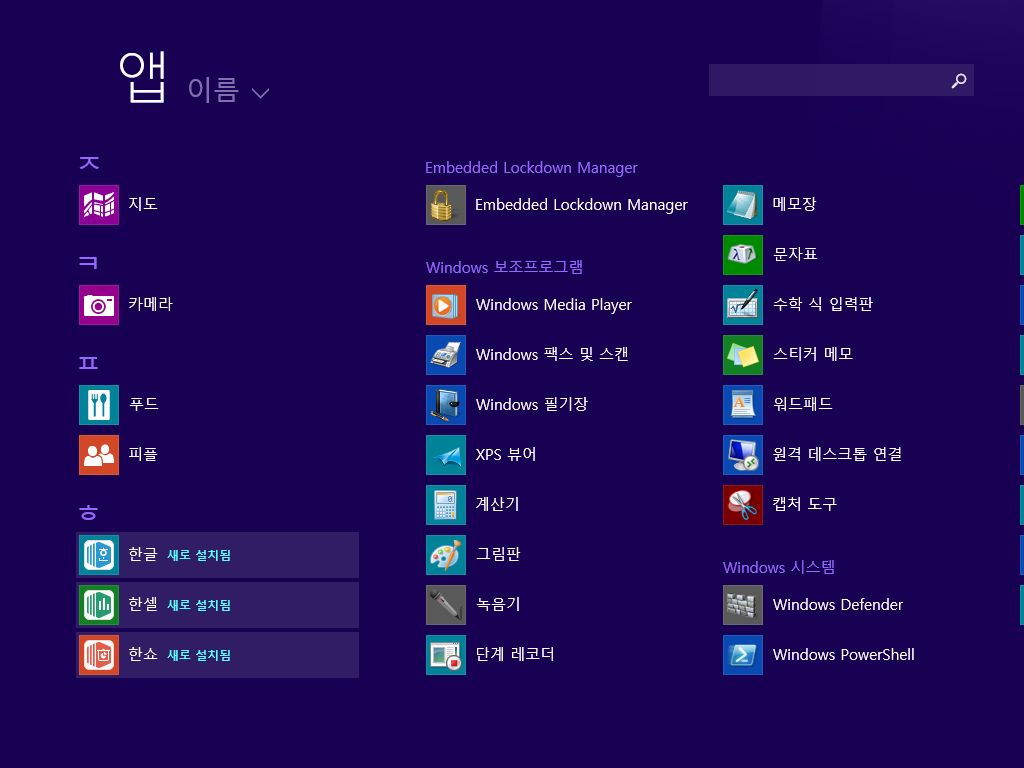Launch the 그림판 paint icon
This screenshot has height=768, width=1024.
445,555
